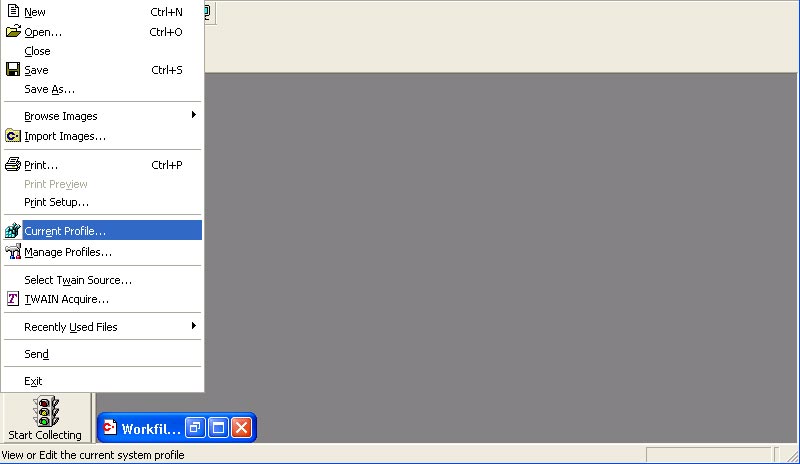800x464 pixels.
Task: Select the Close menu item
Action: [102, 51]
